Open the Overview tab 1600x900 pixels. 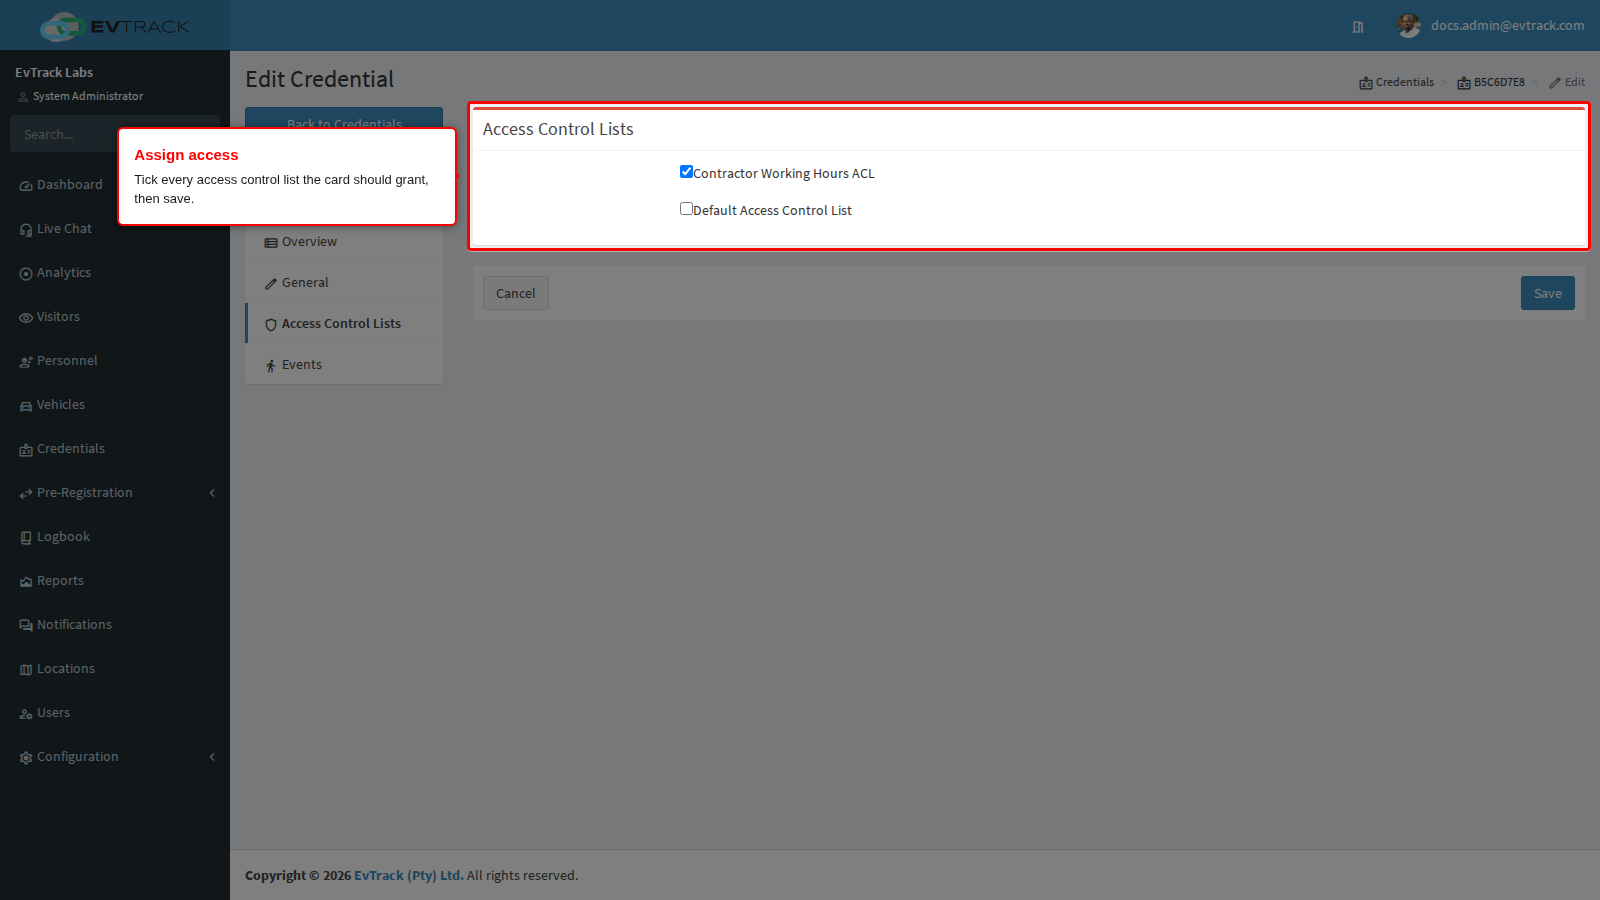[344, 242]
